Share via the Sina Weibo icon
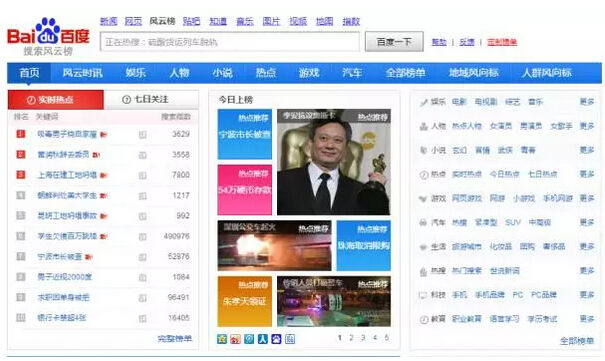Viewport: 605px width, 361px height. 235,339
